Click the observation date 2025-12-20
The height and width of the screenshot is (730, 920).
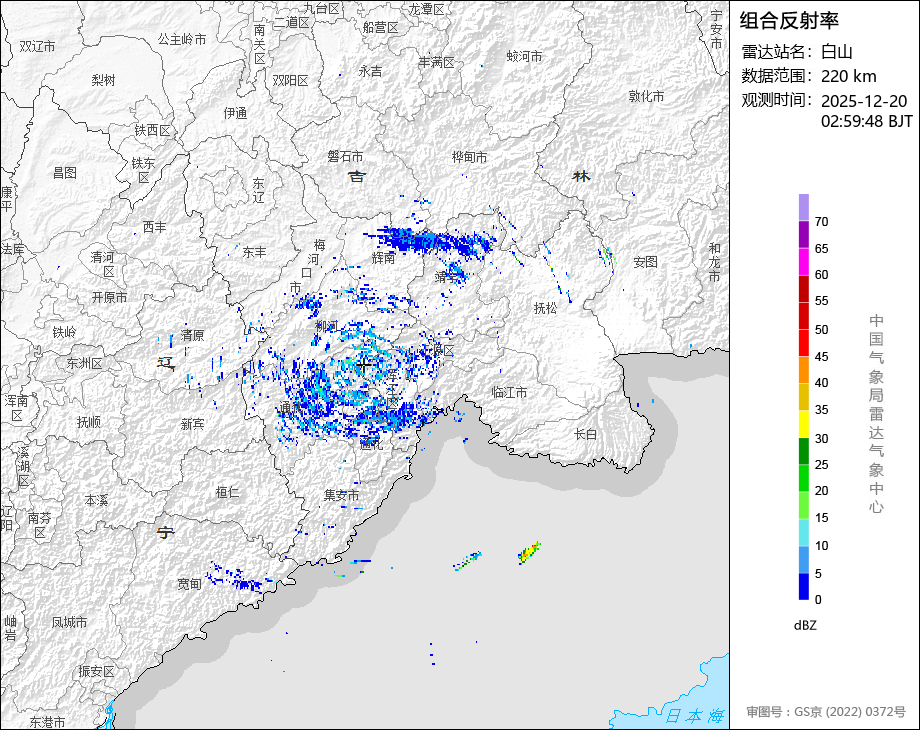click(x=864, y=101)
